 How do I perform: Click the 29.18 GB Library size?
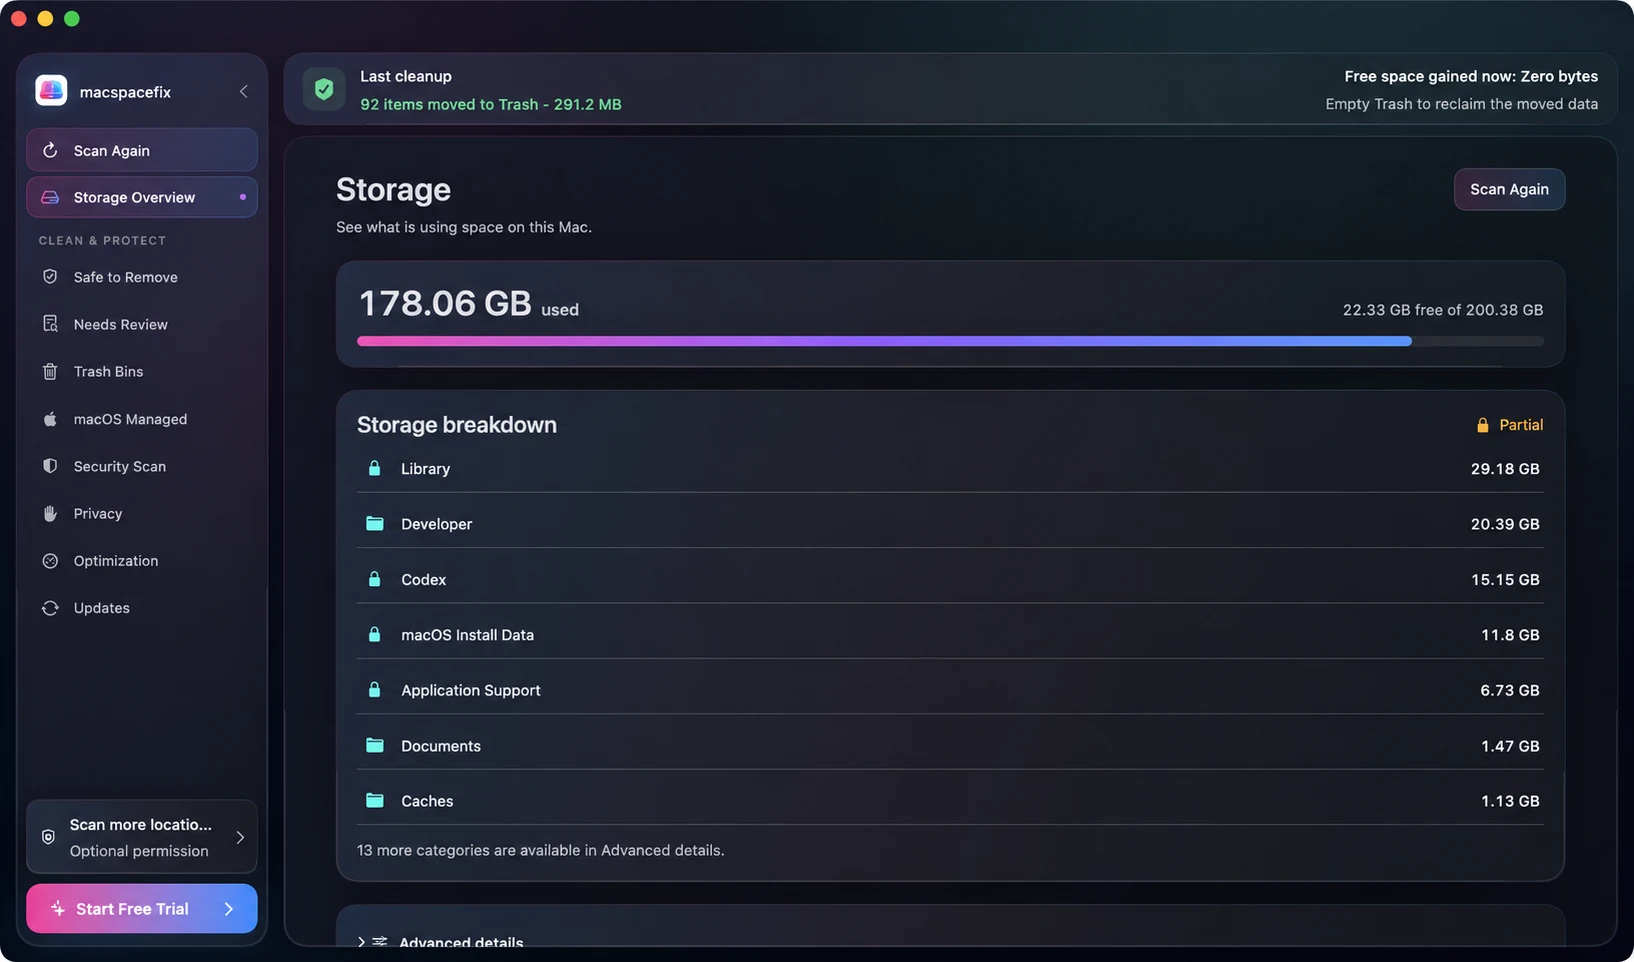coord(1505,468)
